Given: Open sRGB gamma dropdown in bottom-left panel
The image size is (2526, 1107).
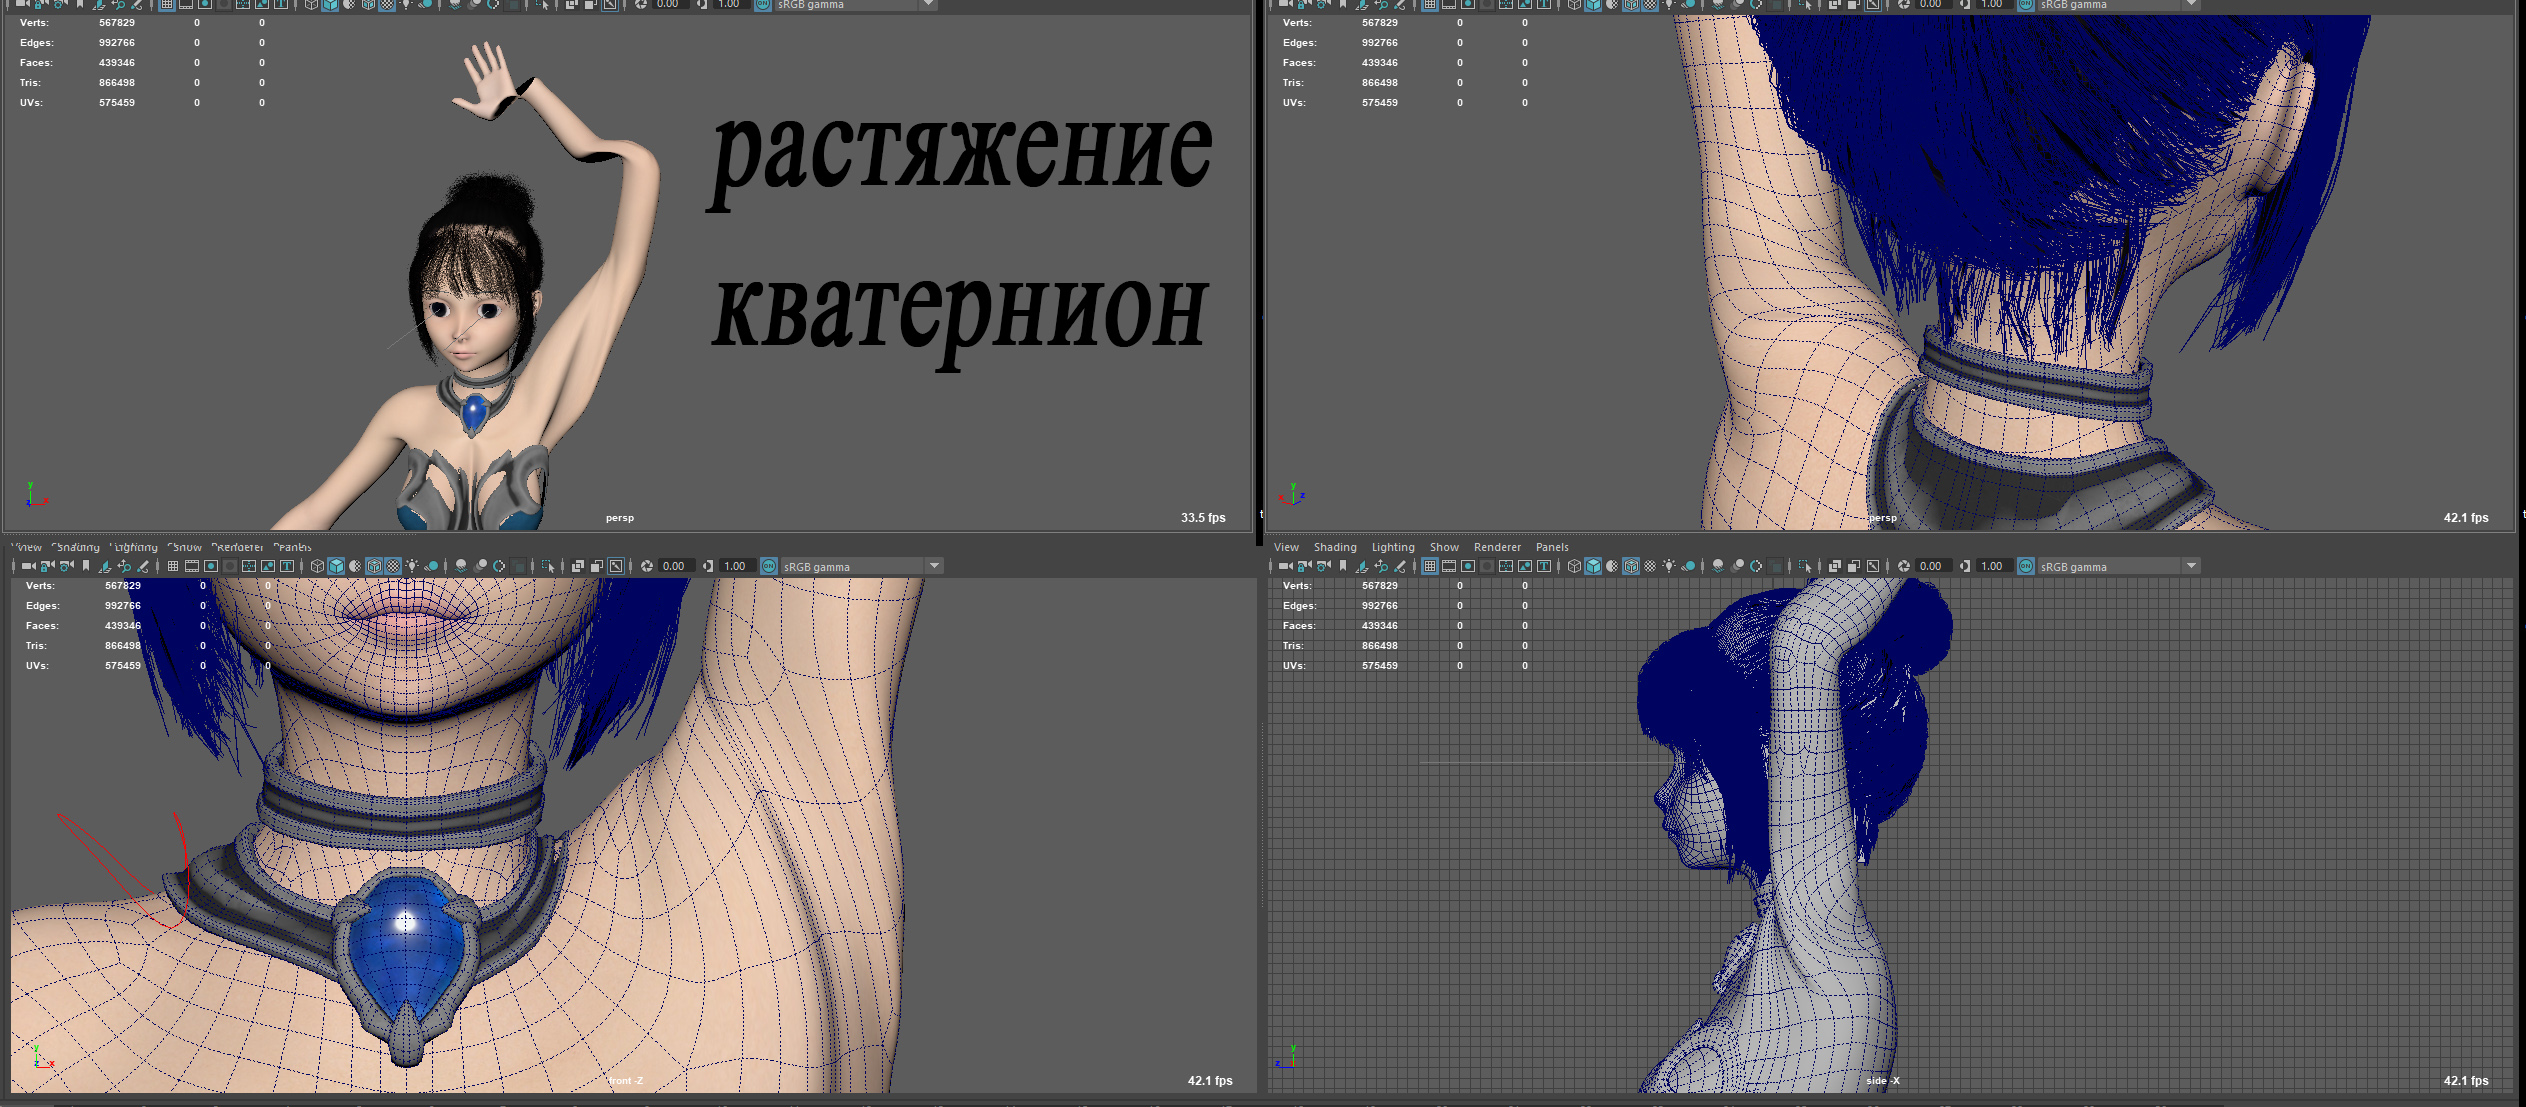Looking at the screenshot, I should tap(934, 566).
